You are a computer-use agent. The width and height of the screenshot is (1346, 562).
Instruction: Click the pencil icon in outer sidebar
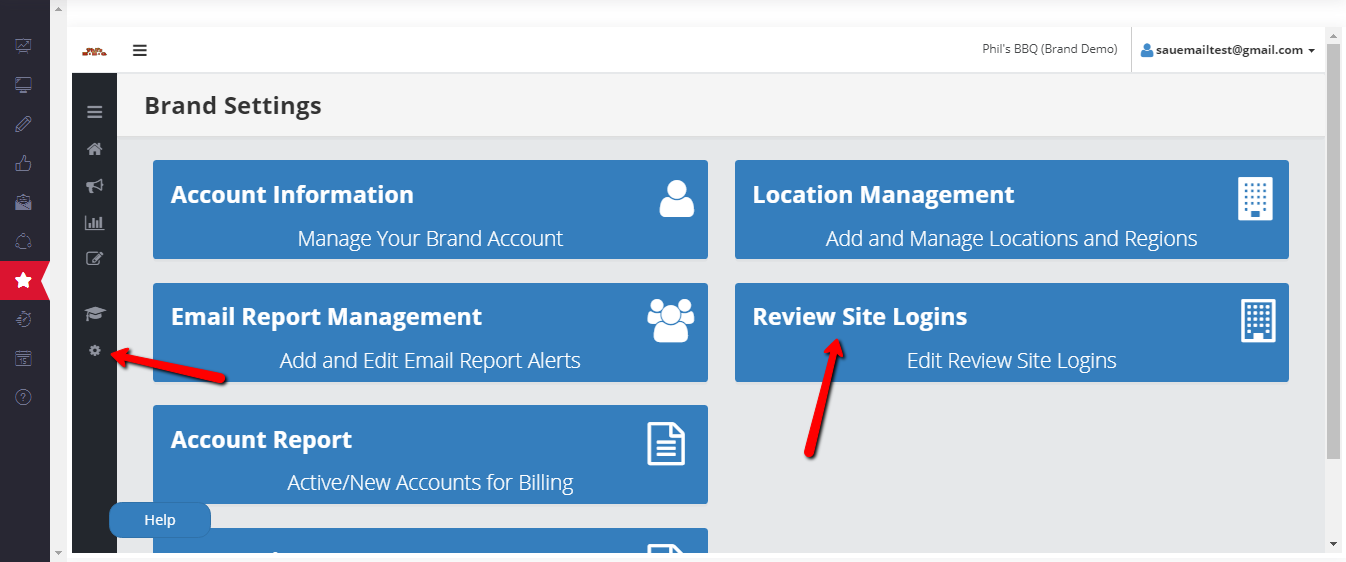point(24,124)
